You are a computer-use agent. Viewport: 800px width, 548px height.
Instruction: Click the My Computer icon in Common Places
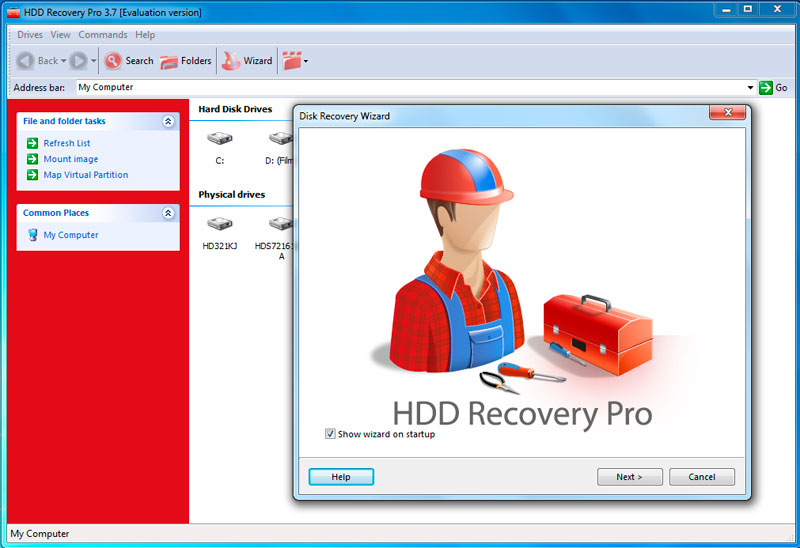pyautogui.click(x=33, y=235)
